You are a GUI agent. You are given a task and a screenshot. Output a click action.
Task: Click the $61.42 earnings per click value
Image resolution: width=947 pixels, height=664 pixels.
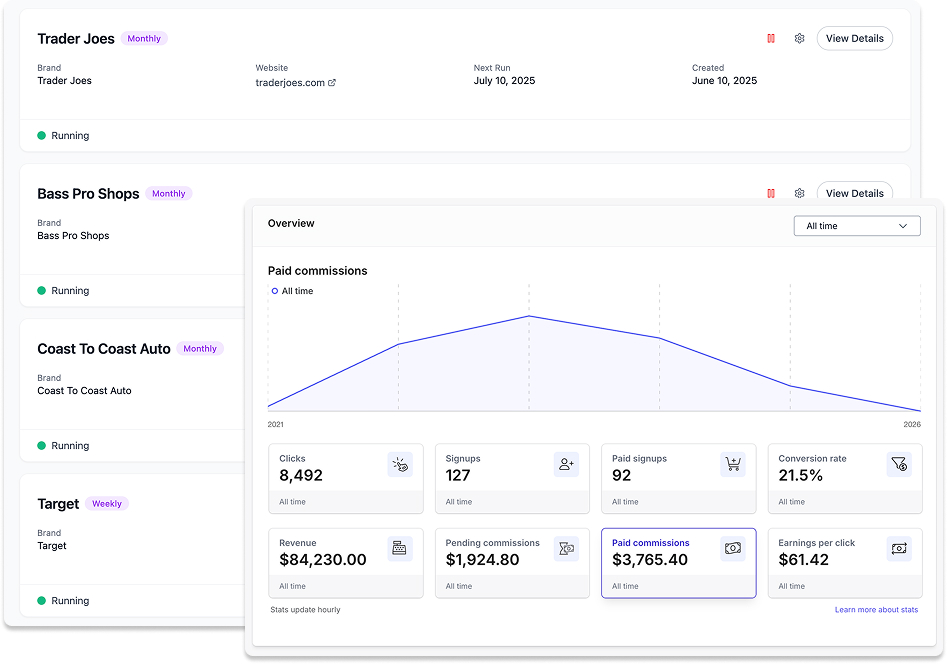tap(804, 560)
